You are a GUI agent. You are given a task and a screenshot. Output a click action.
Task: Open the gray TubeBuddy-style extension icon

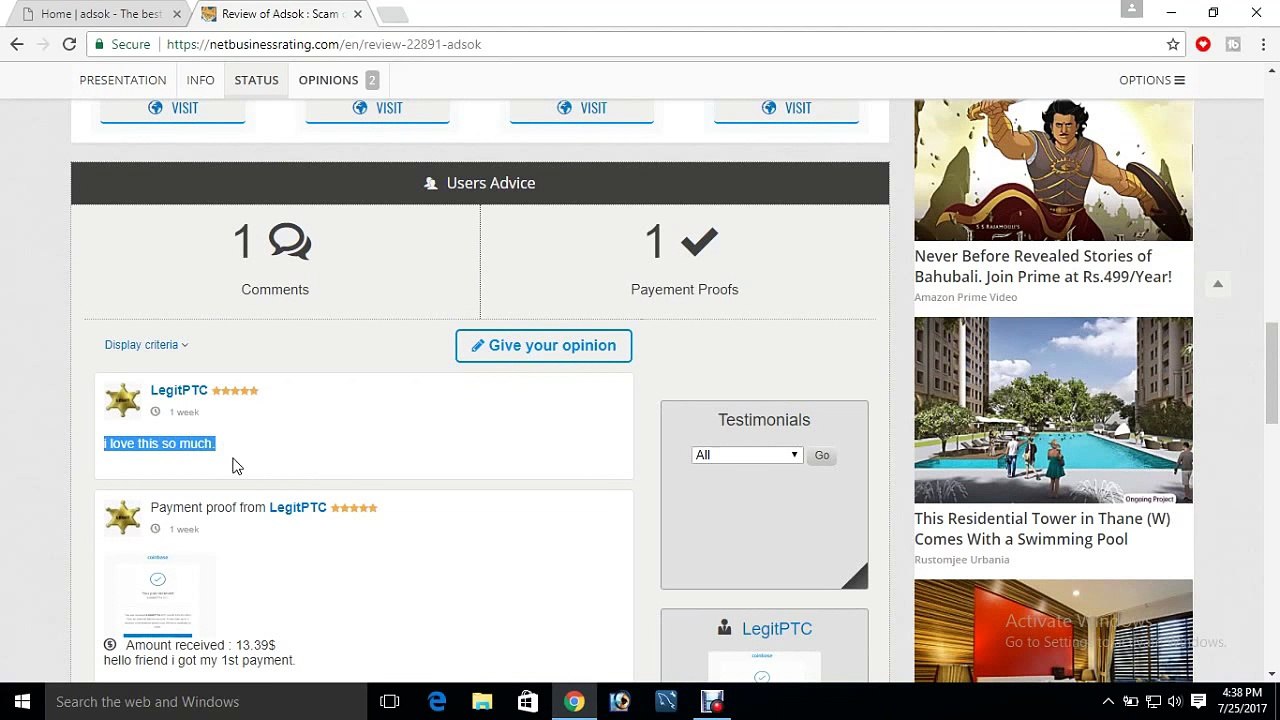pos(1233,44)
